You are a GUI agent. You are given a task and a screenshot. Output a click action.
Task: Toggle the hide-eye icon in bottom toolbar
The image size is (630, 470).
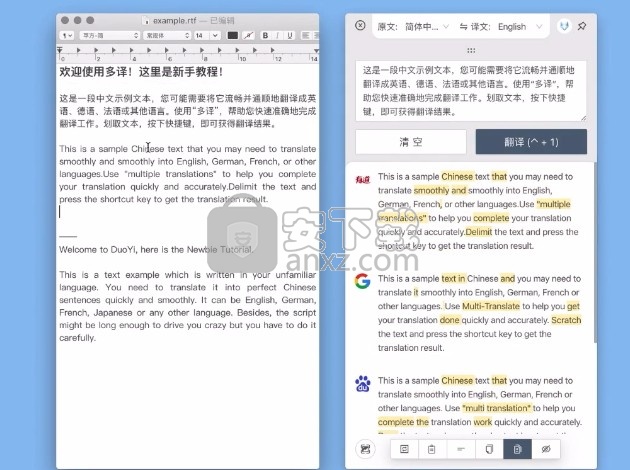546,449
